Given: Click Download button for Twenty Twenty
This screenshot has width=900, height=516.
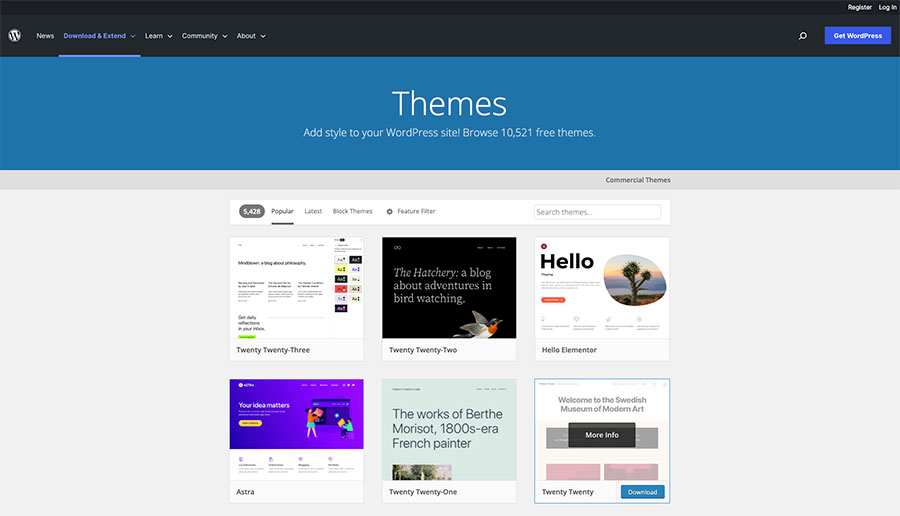Looking at the screenshot, I should [642, 492].
